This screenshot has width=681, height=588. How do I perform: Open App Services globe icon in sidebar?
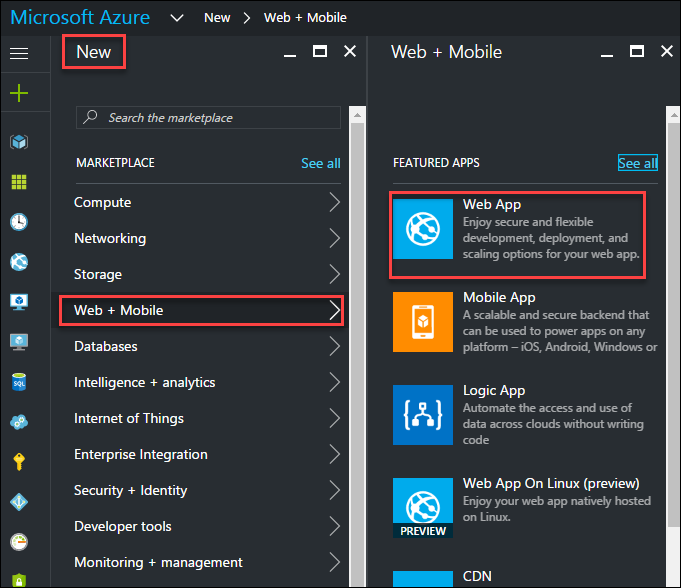19,262
